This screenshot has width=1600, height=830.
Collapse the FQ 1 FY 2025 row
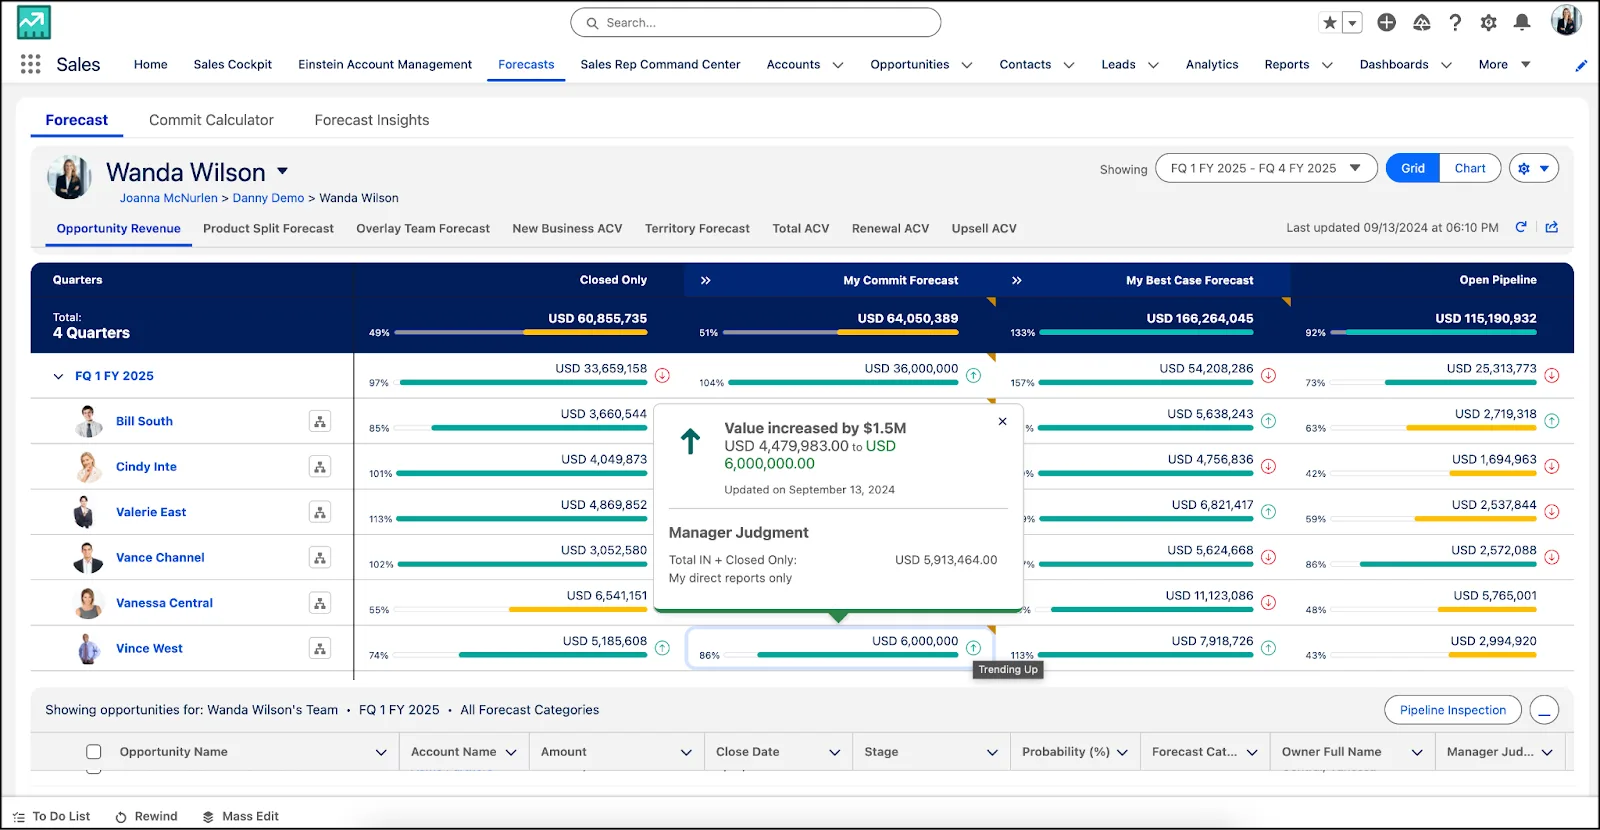[58, 376]
